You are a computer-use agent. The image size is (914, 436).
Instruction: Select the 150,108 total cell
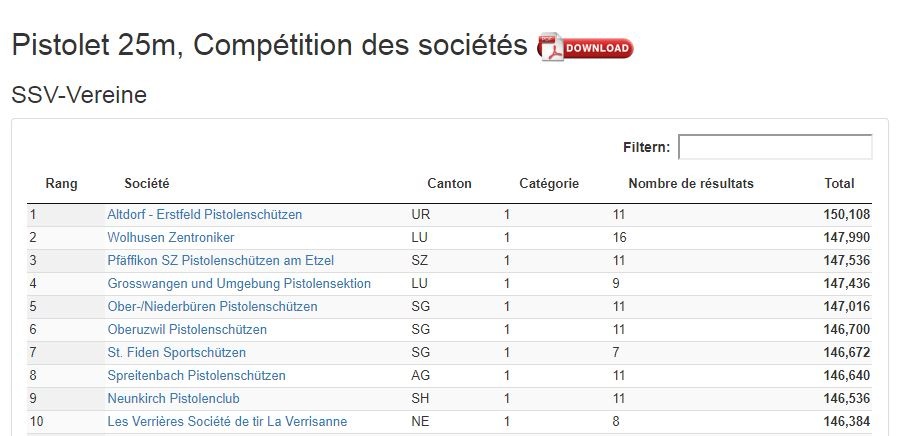tap(846, 215)
